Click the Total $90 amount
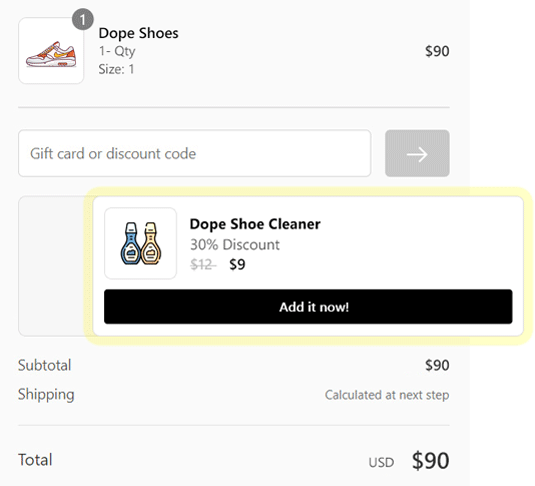This screenshot has height=486, width=535. 431,461
